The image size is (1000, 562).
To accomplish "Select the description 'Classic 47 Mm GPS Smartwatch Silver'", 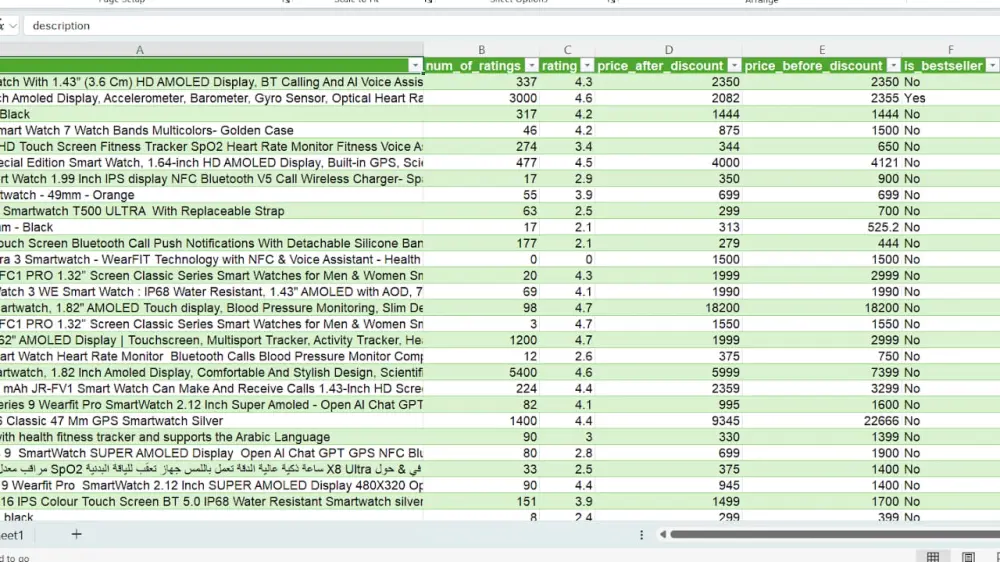I will pos(211,421).
